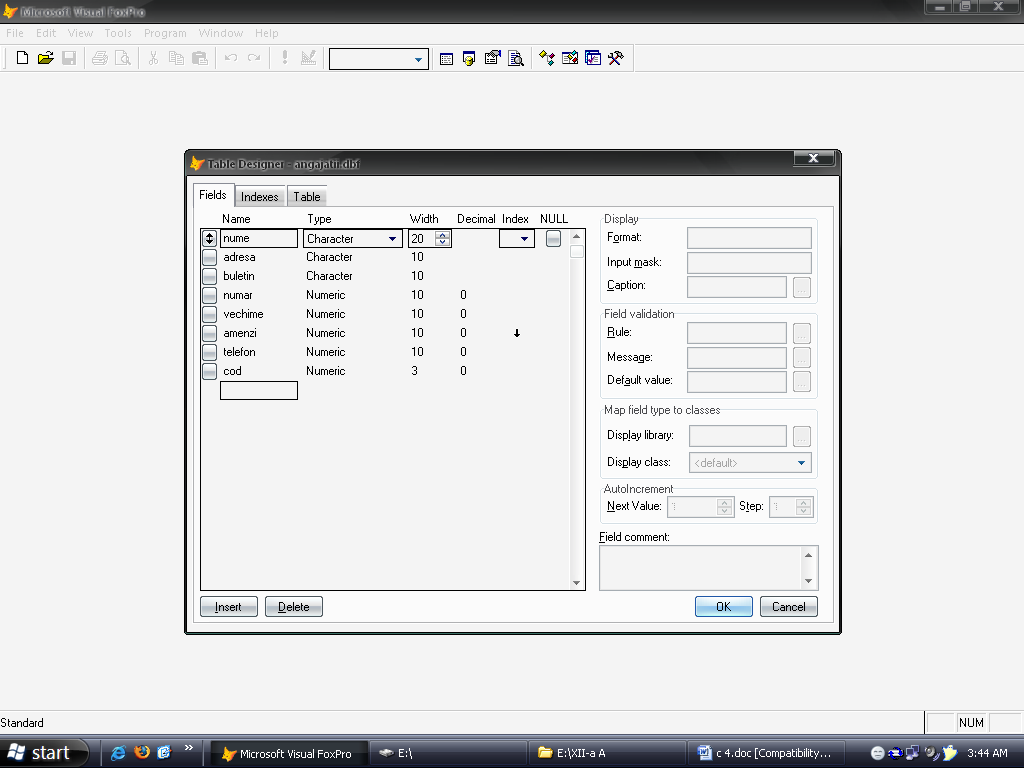Open the Command Window from toolbar
This screenshot has width=1024, height=768.
pos(447,59)
